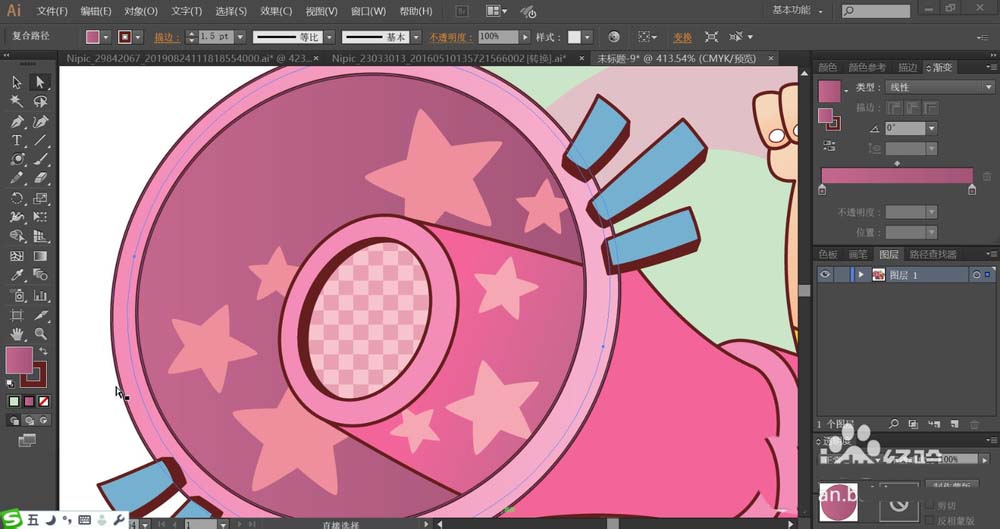
Task: Click target circle of 图层 1
Action: coord(976,275)
